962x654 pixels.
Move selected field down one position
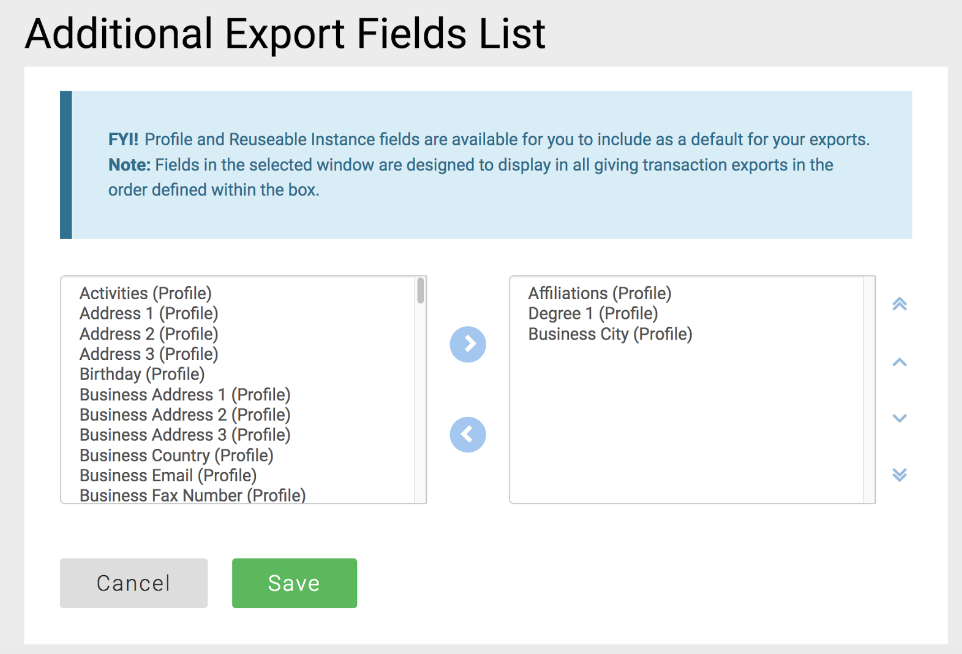click(899, 418)
